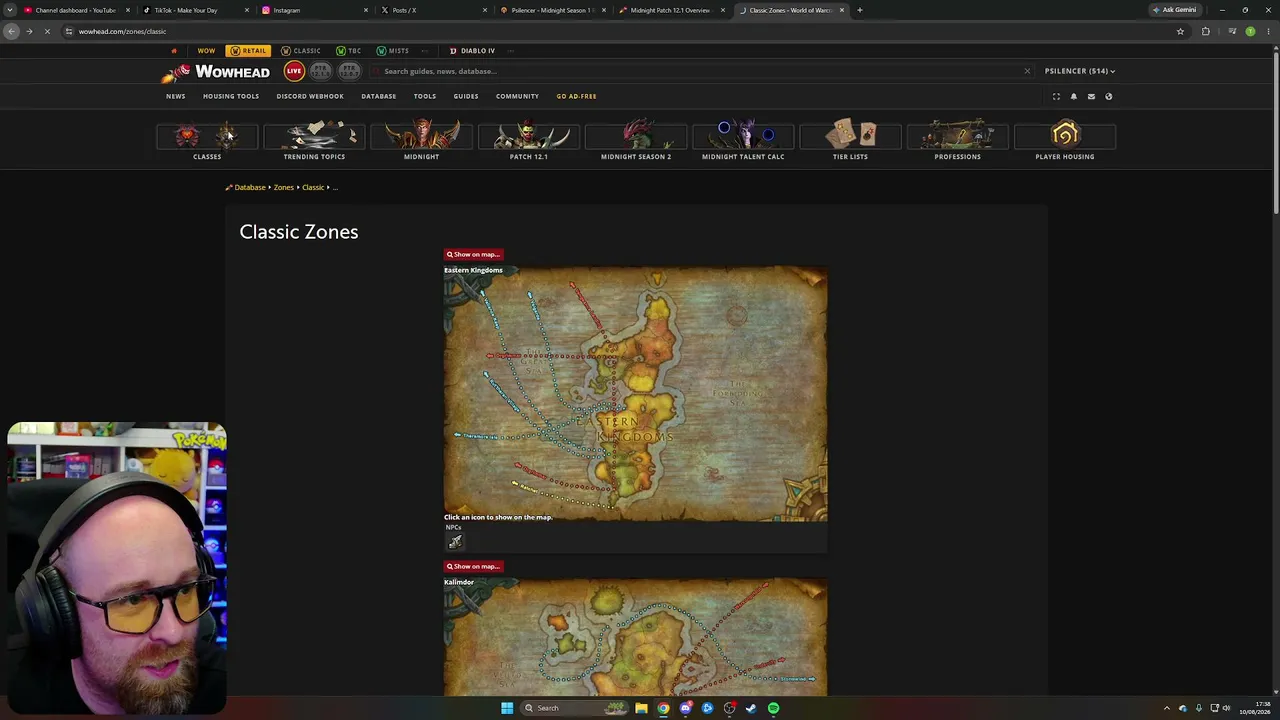The width and height of the screenshot is (1280, 720).
Task: Open the Zones breadcrumb link
Action: tap(284, 187)
